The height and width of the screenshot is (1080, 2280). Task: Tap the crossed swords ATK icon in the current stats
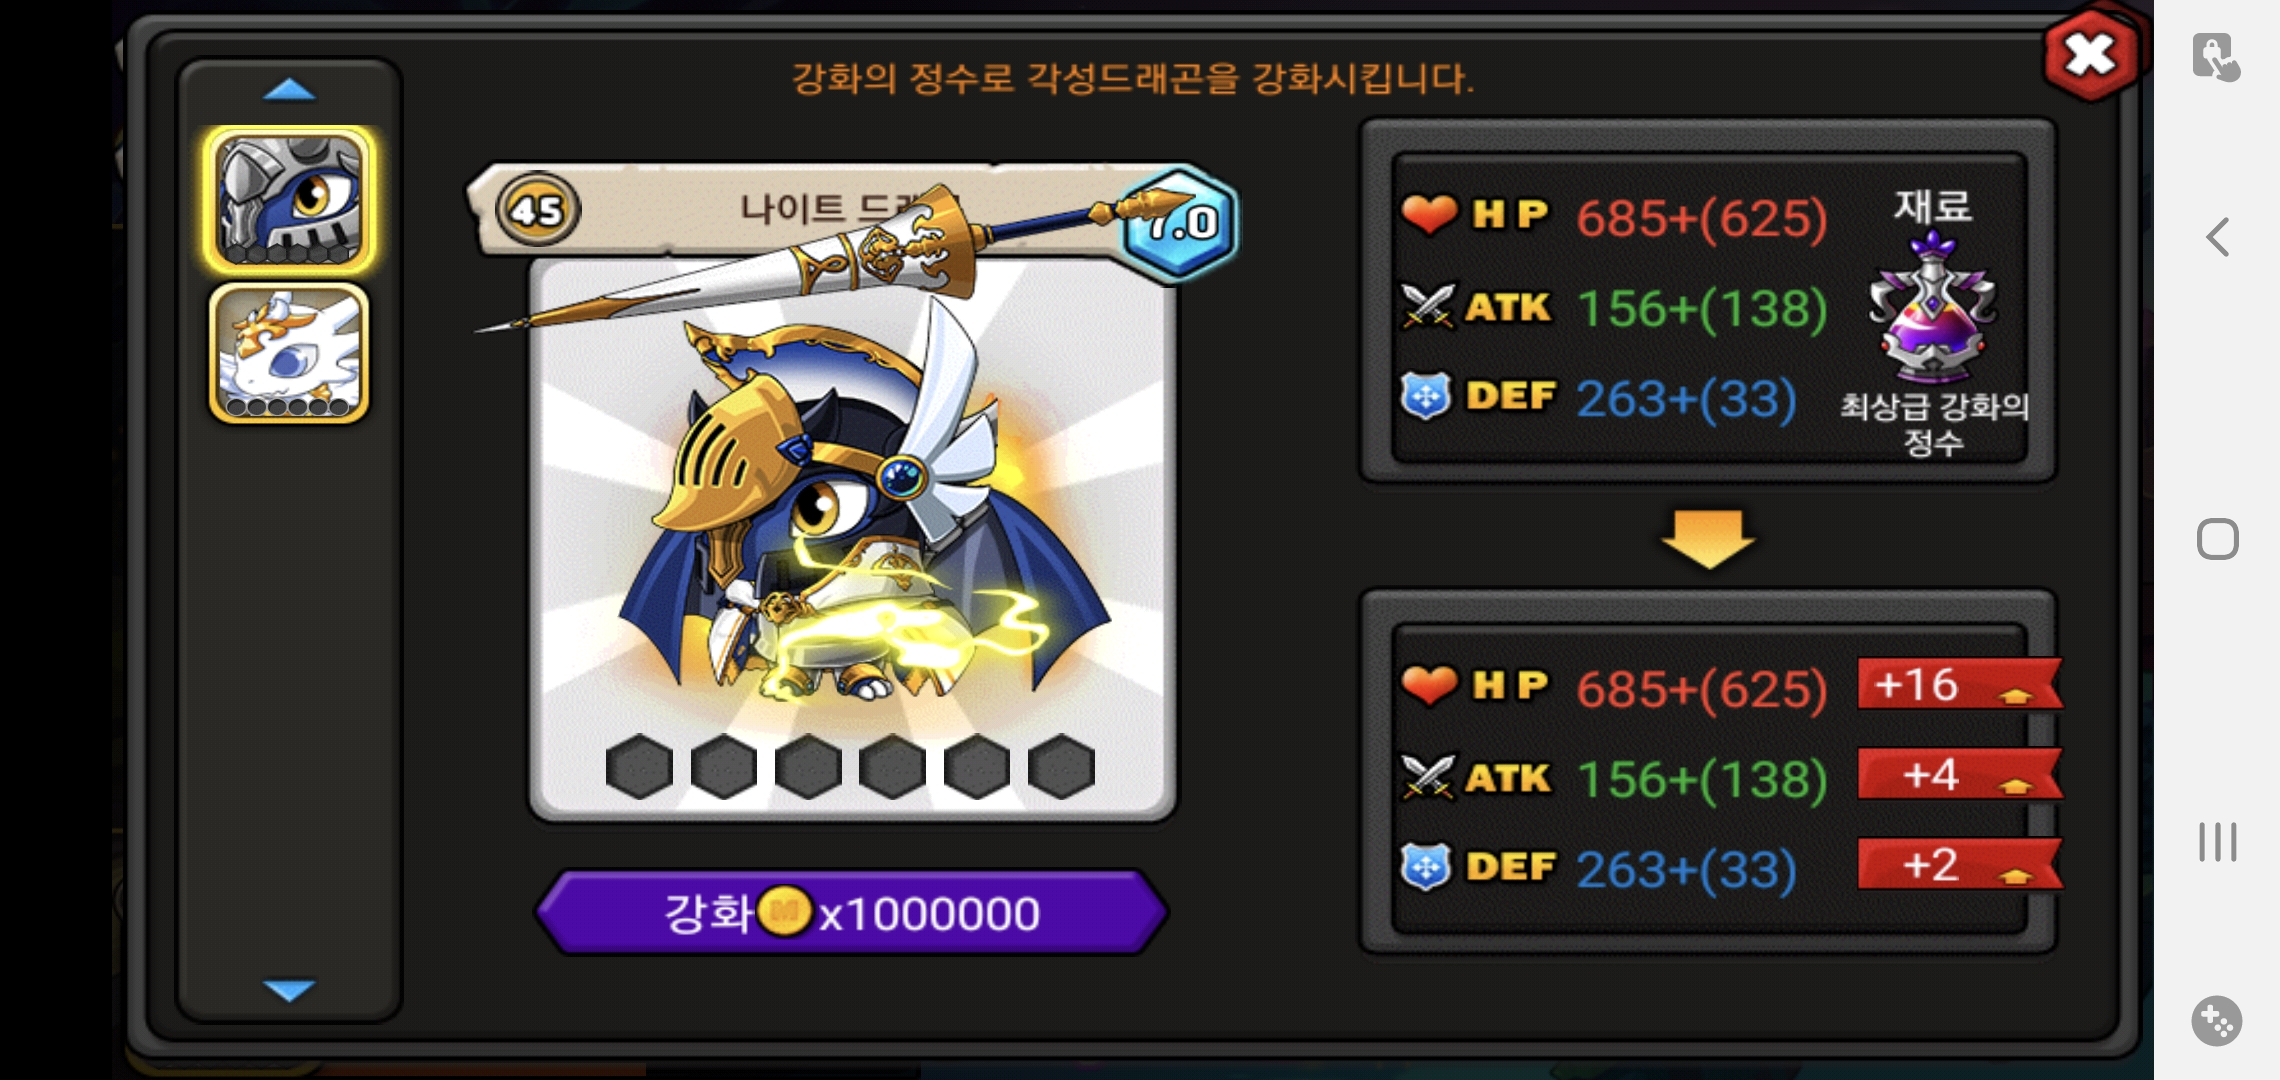(x=1427, y=306)
